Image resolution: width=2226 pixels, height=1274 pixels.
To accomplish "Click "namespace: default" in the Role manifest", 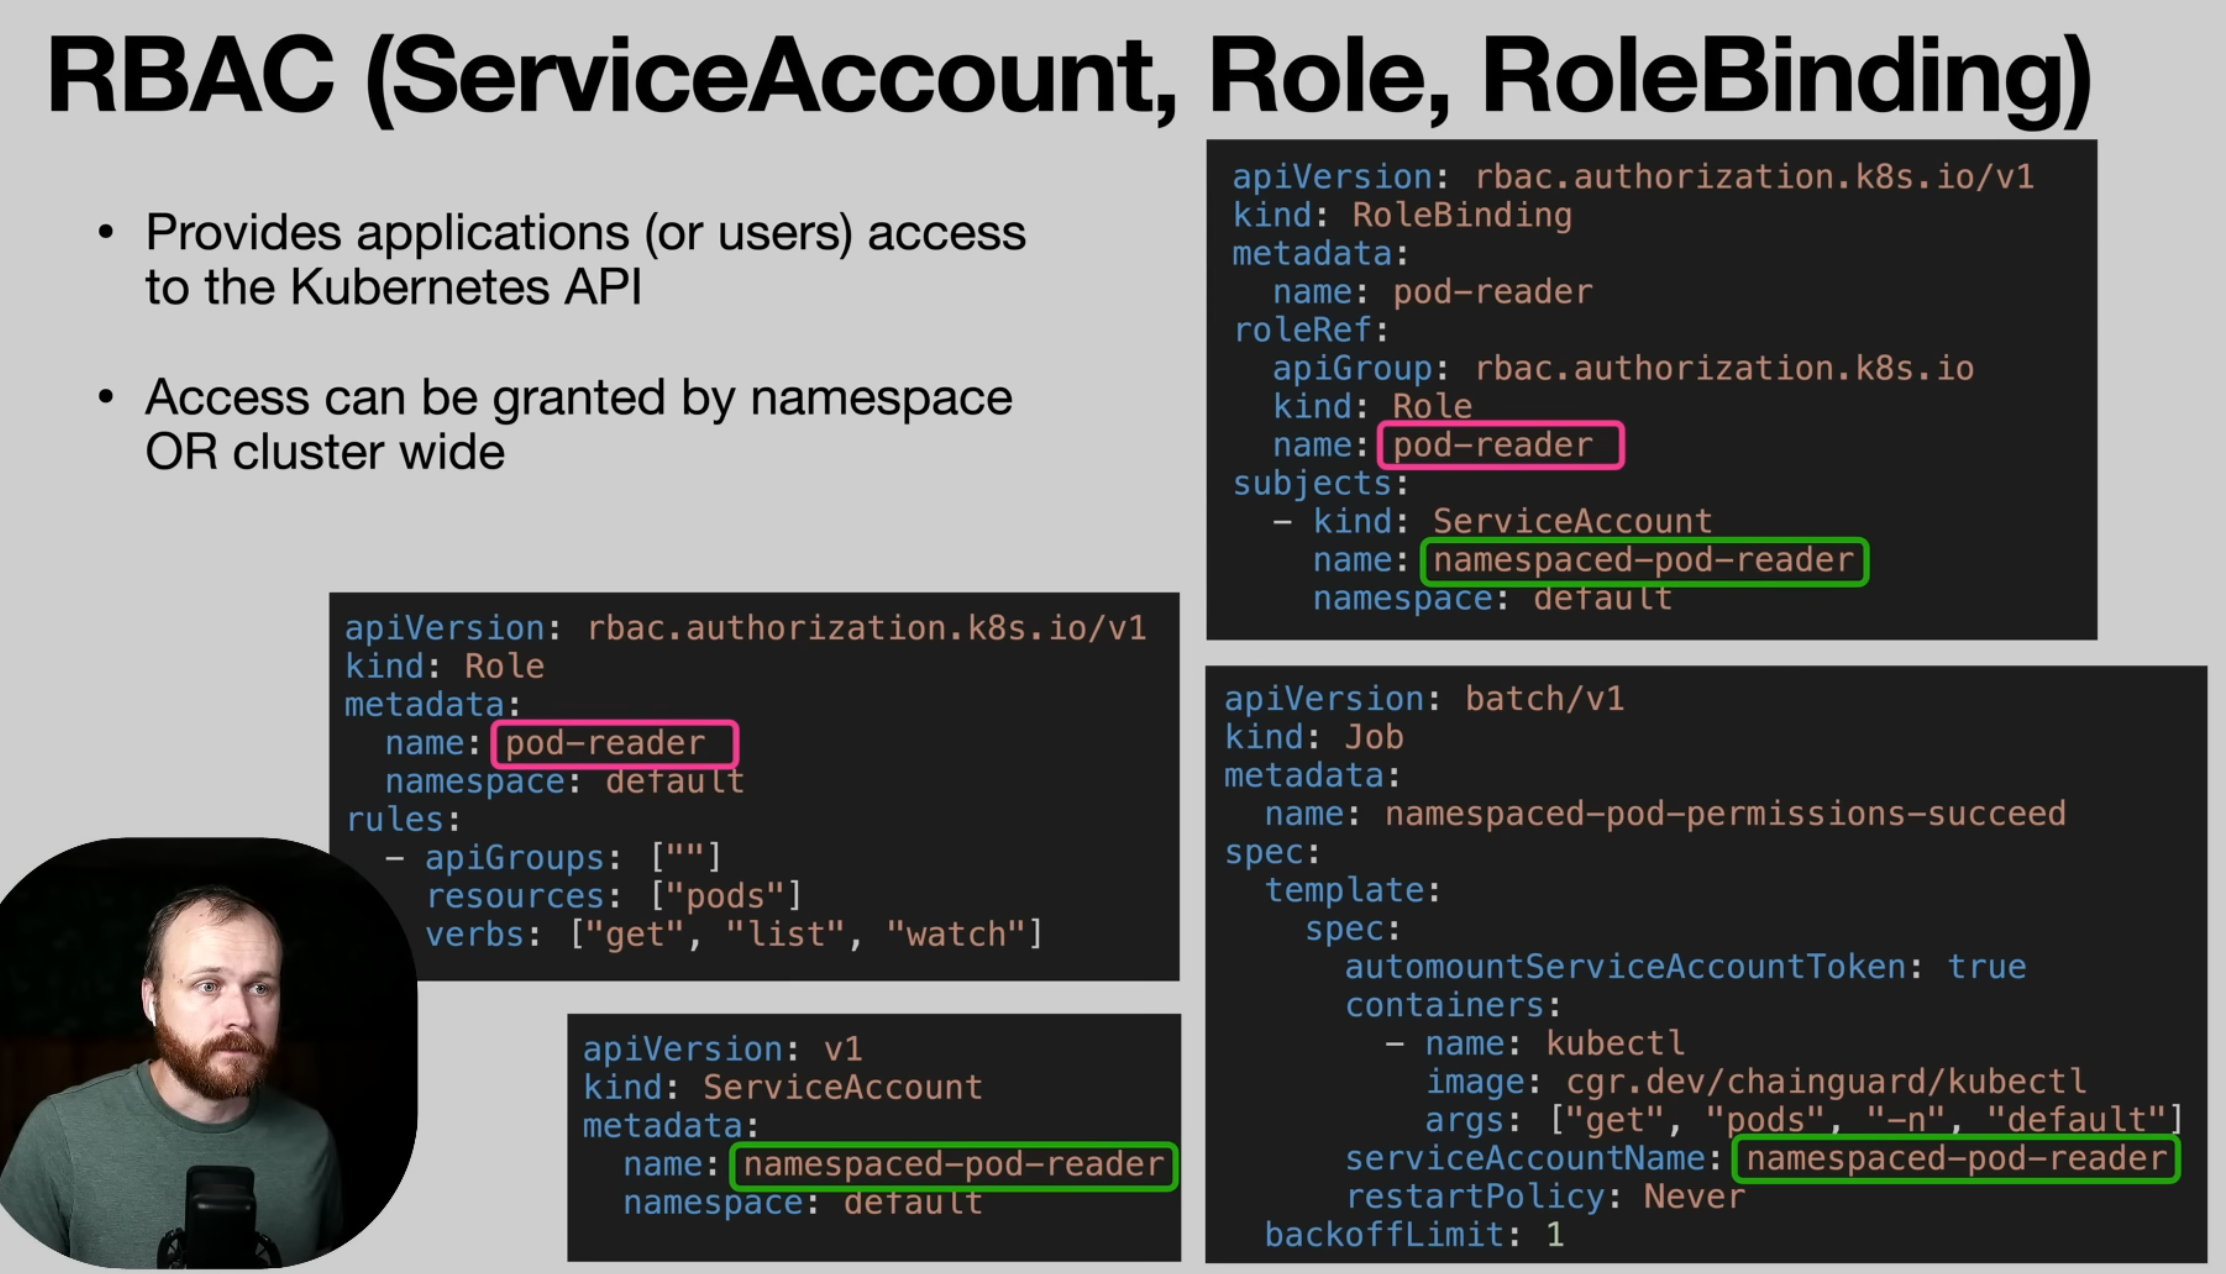I will coord(565,781).
